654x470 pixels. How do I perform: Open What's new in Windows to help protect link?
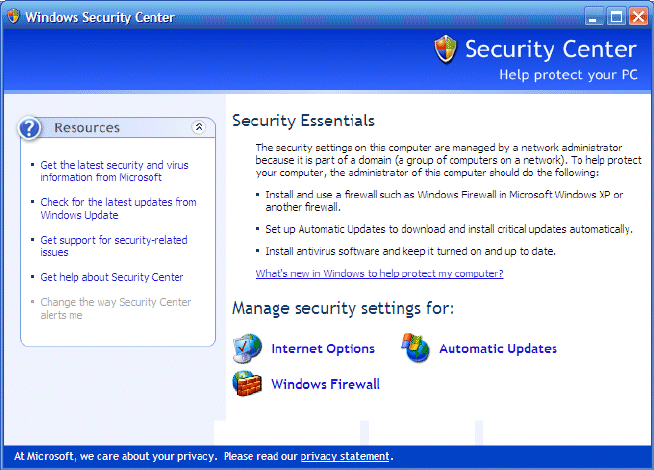(379, 273)
